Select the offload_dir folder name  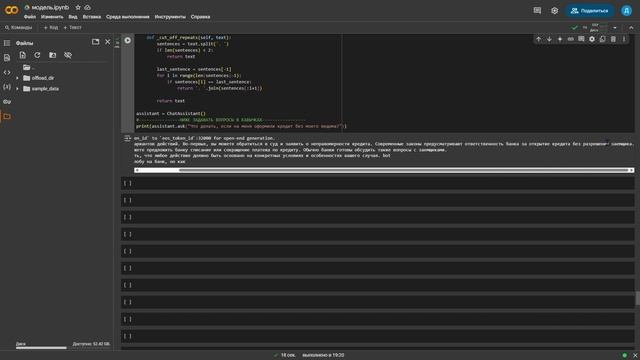[43, 78]
